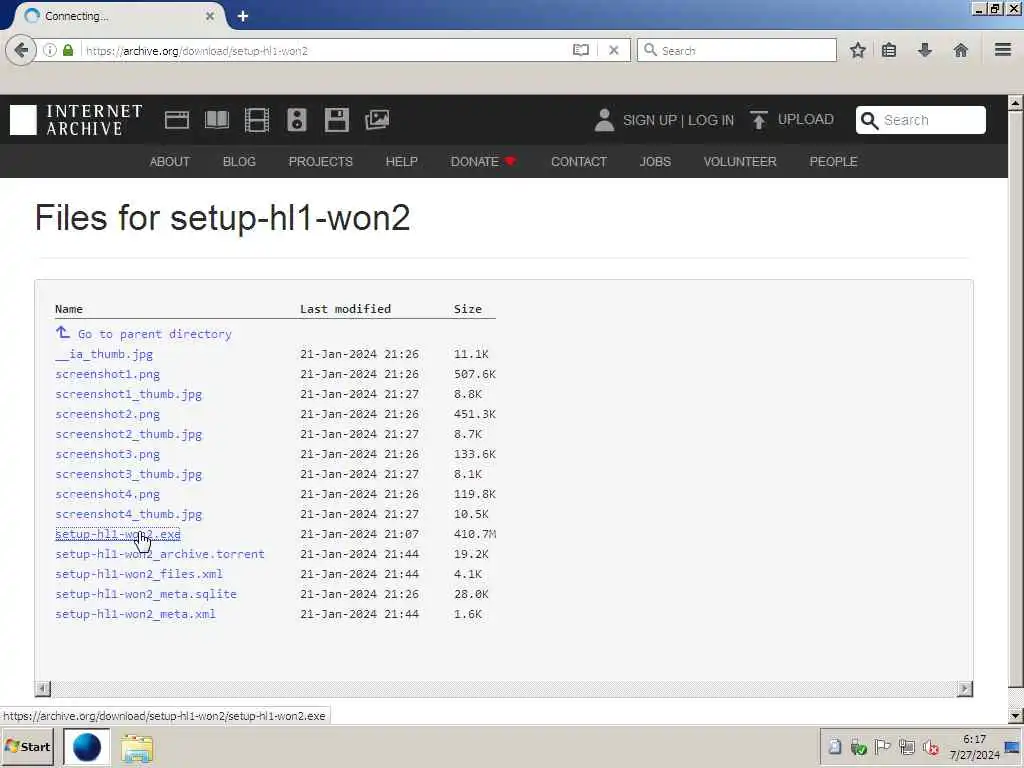This screenshot has width=1024, height=768.
Task: Open the downloads arrow panel
Action: coord(925,50)
